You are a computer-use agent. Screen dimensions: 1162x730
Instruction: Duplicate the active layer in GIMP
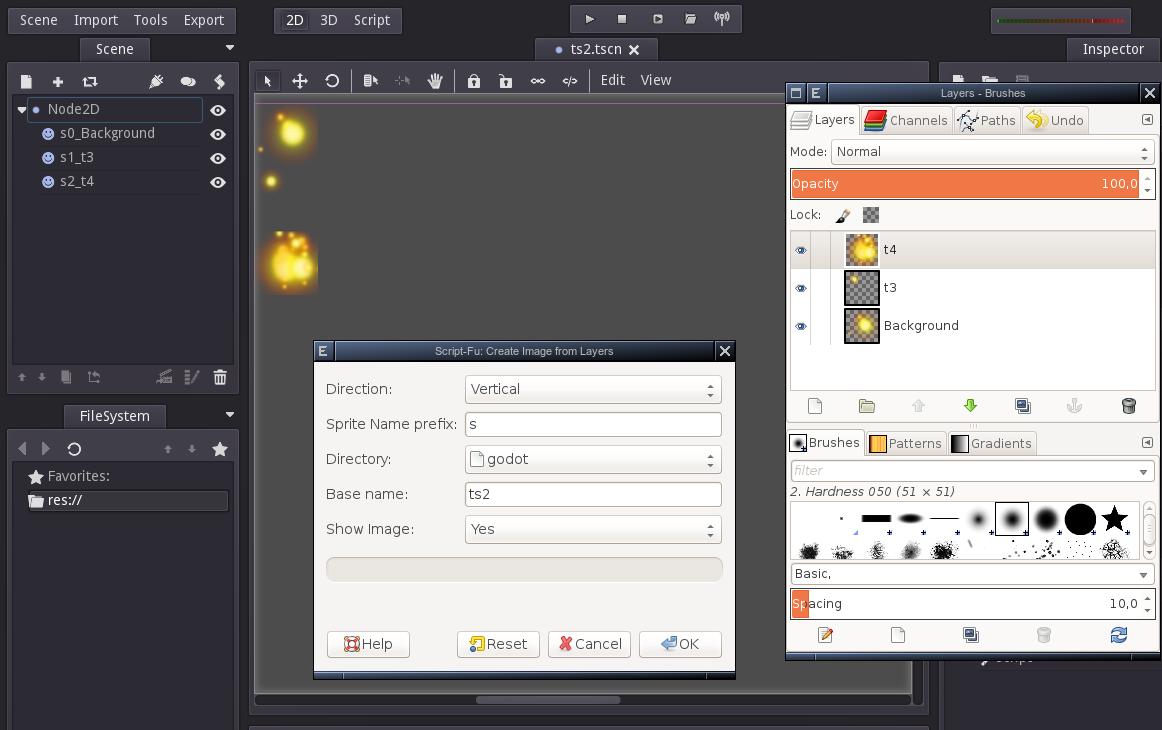[1022, 406]
